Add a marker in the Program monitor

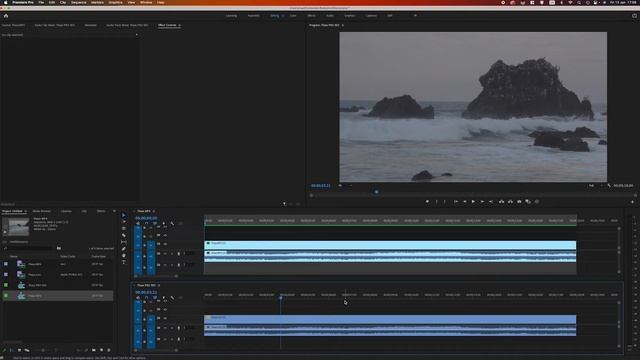coord(427,202)
